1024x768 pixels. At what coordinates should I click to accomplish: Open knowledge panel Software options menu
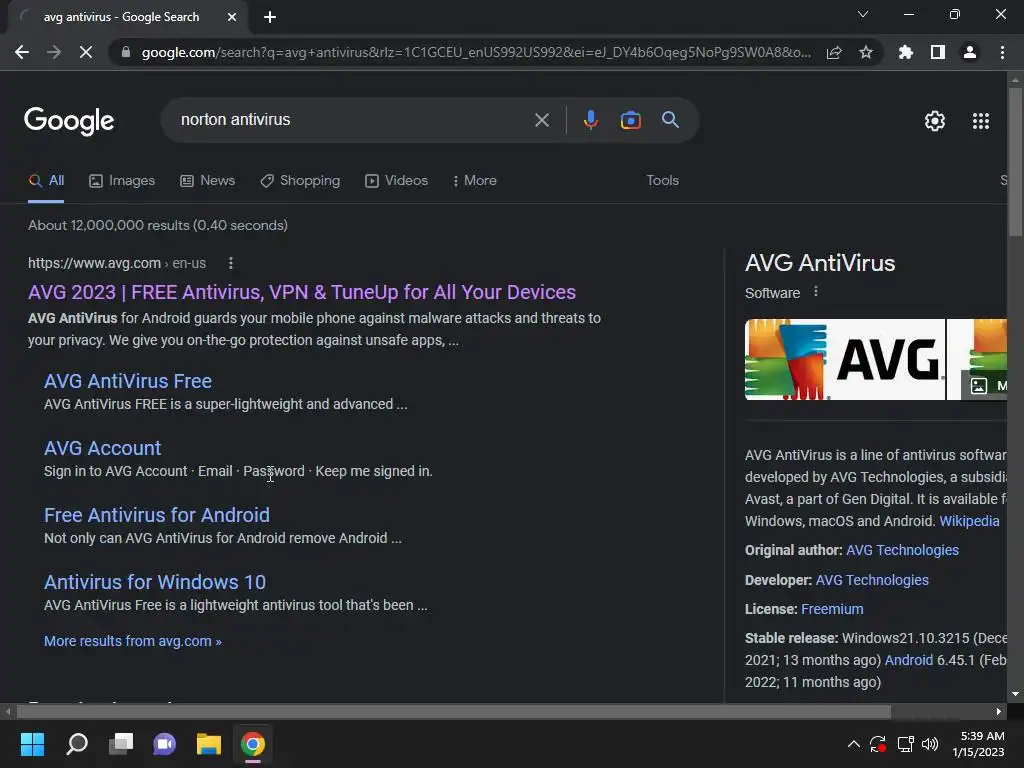[816, 292]
